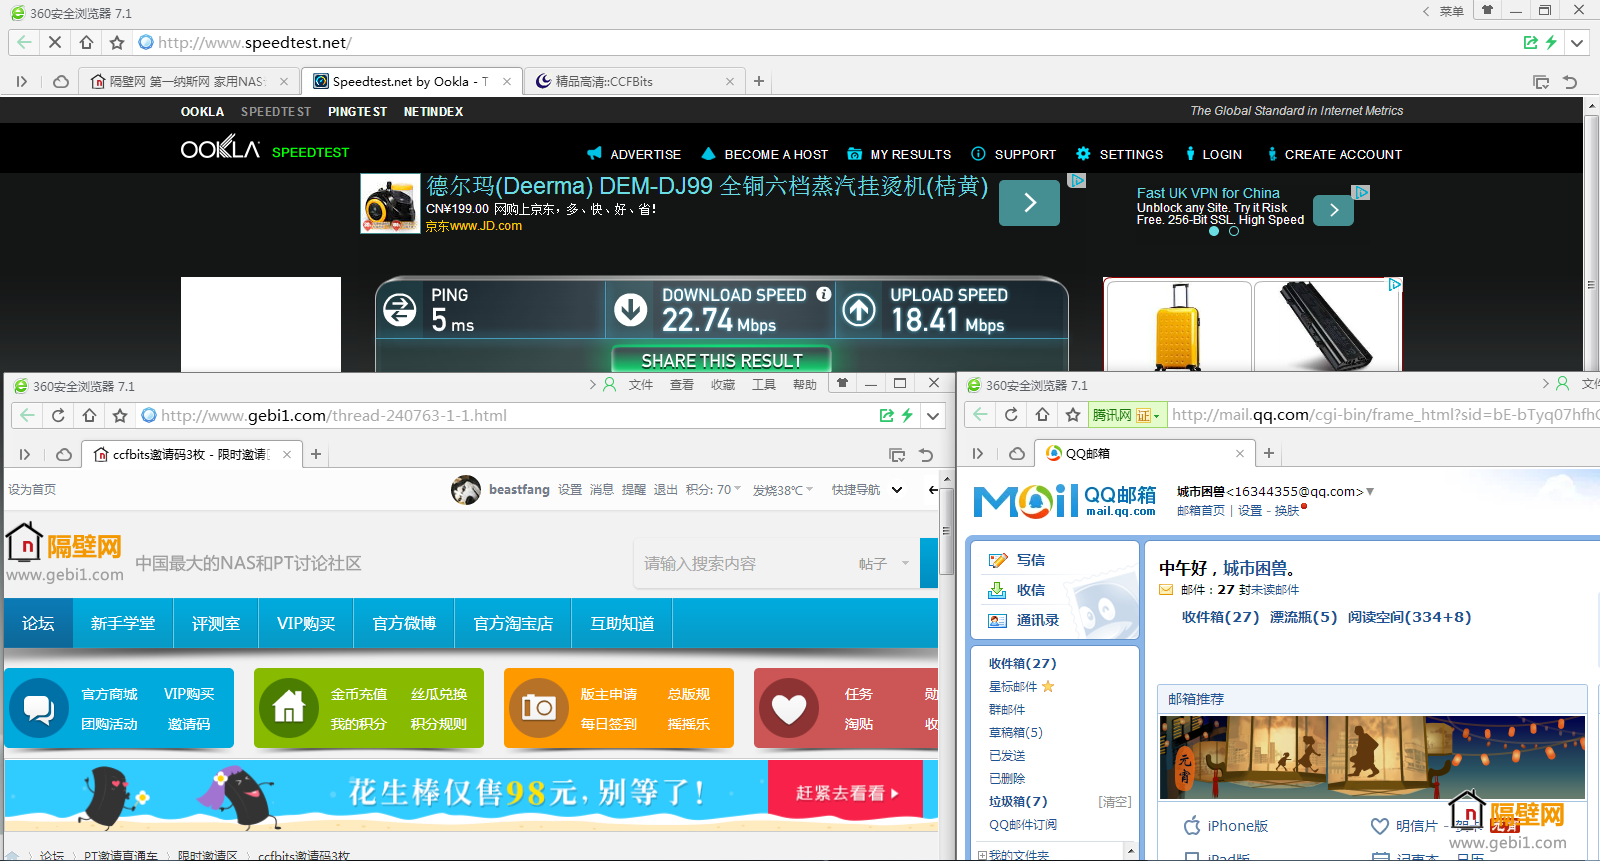Stop loading in the Speedtest browser window
The width and height of the screenshot is (1600, 861).
tap(55, 42)
